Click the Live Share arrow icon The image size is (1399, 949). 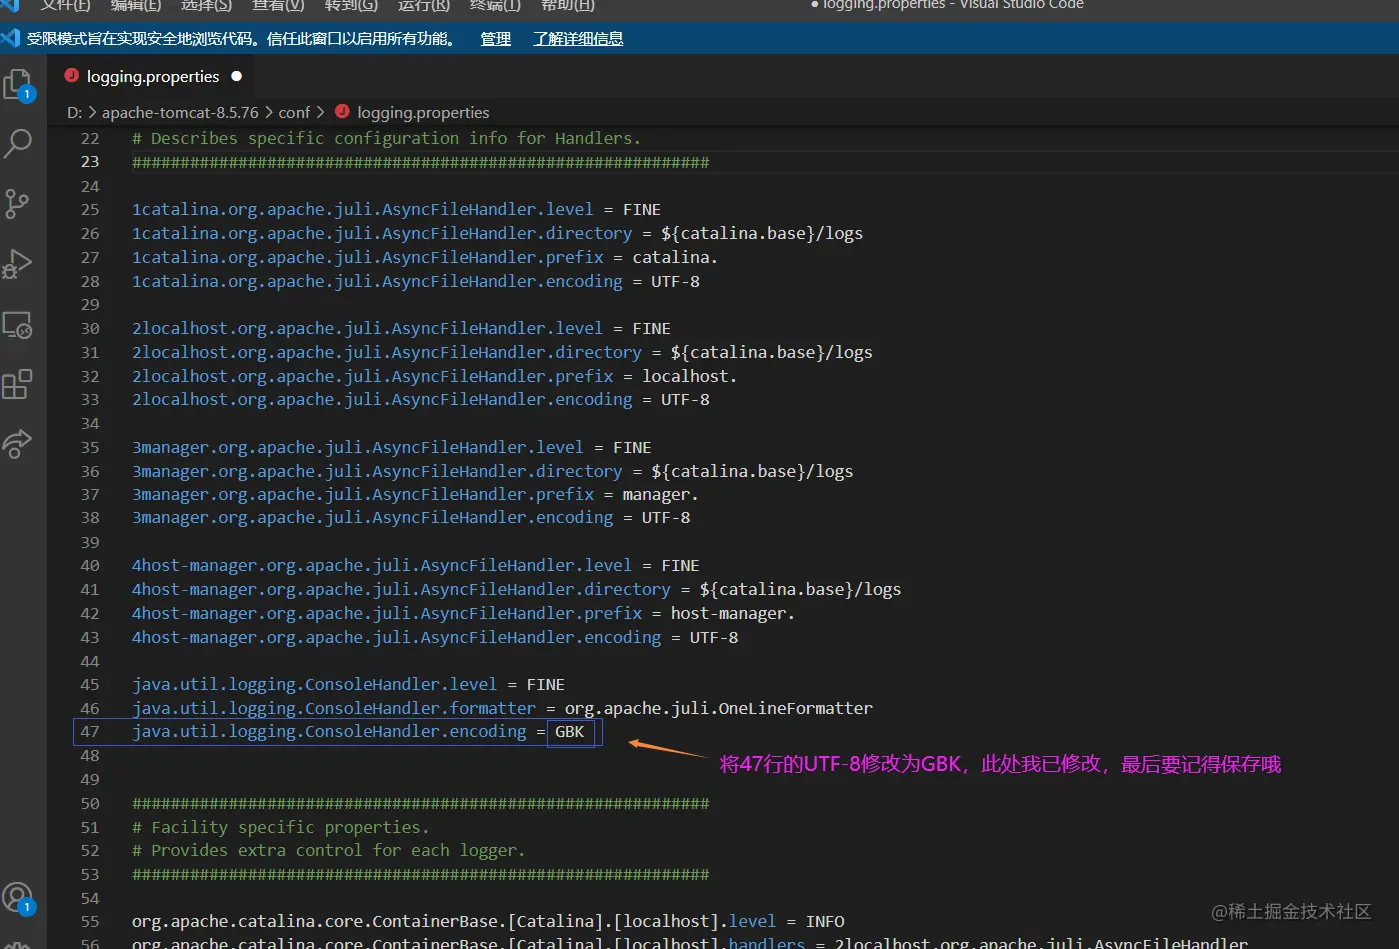(17, 443)
